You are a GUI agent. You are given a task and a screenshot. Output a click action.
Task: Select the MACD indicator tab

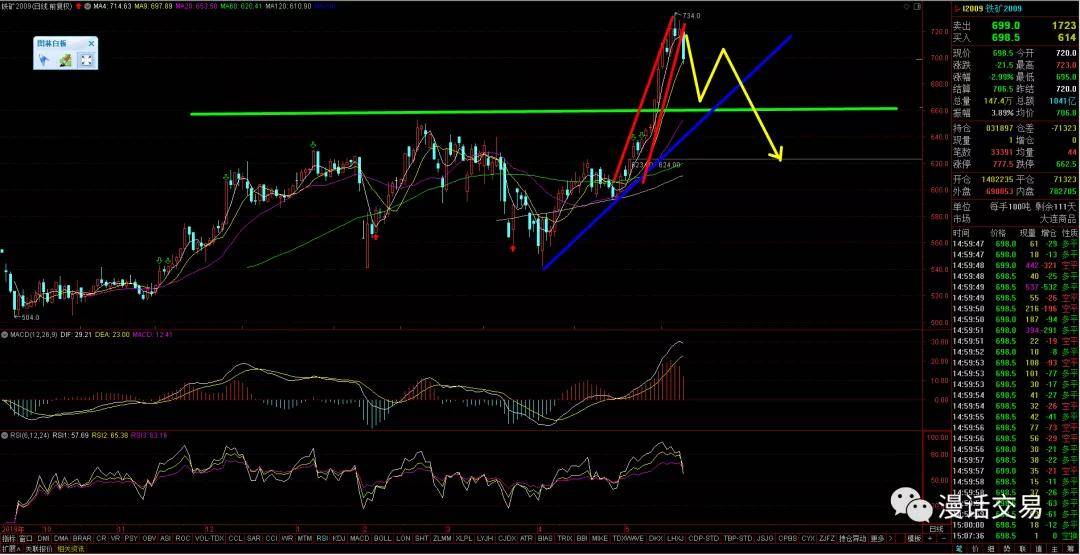click(x=359, y=538)
